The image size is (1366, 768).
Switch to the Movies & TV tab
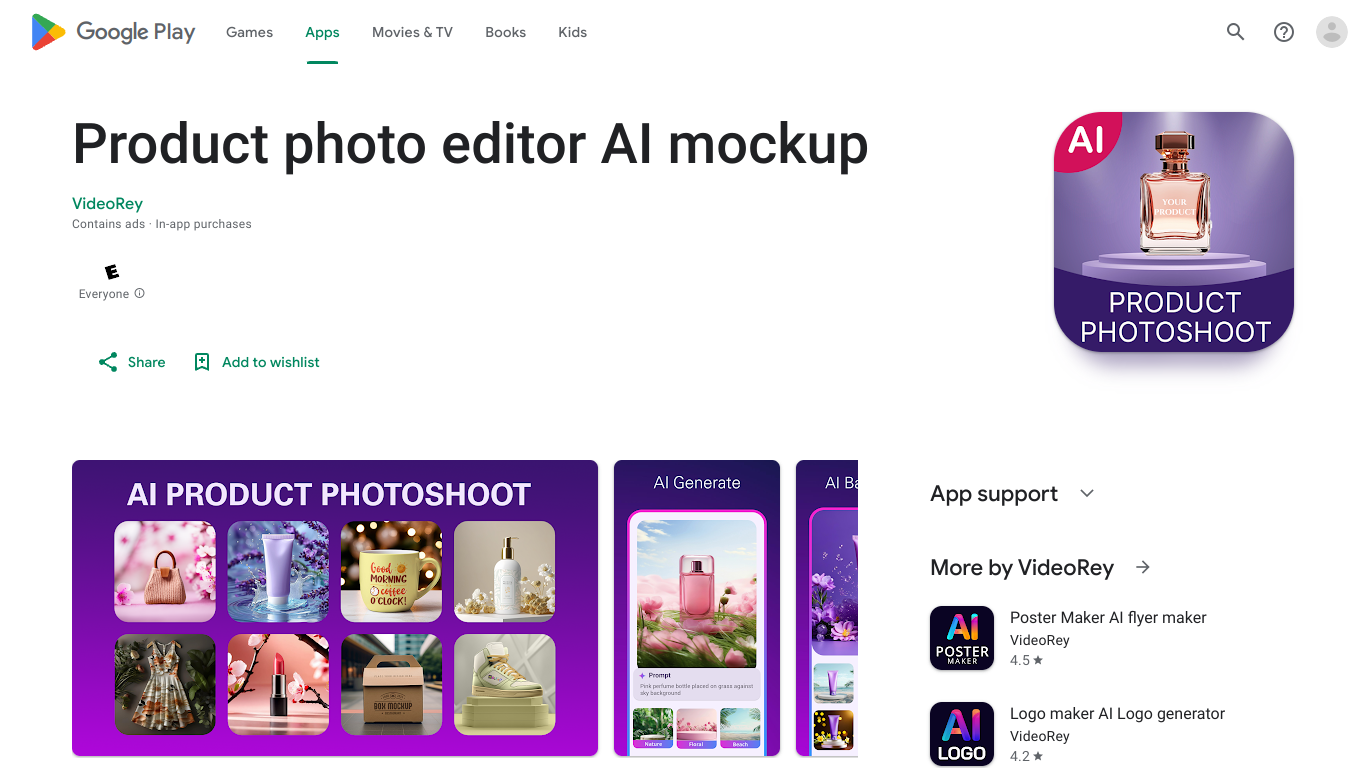[412, 32]
